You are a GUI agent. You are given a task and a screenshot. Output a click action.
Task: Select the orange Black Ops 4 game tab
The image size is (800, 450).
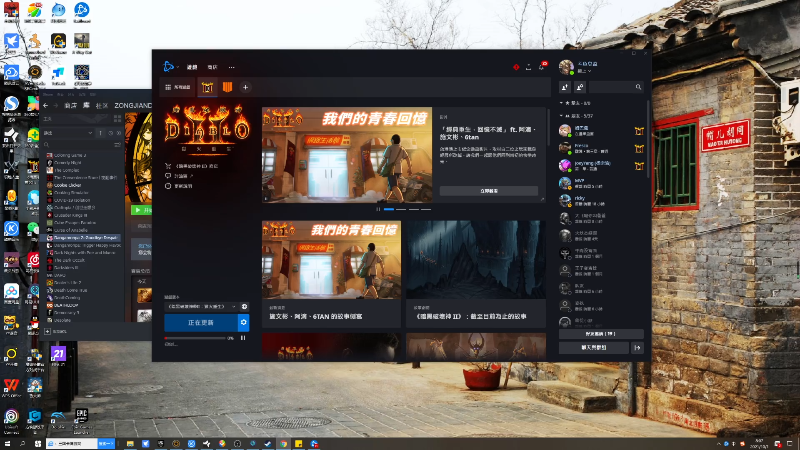[x=227, y=87]
